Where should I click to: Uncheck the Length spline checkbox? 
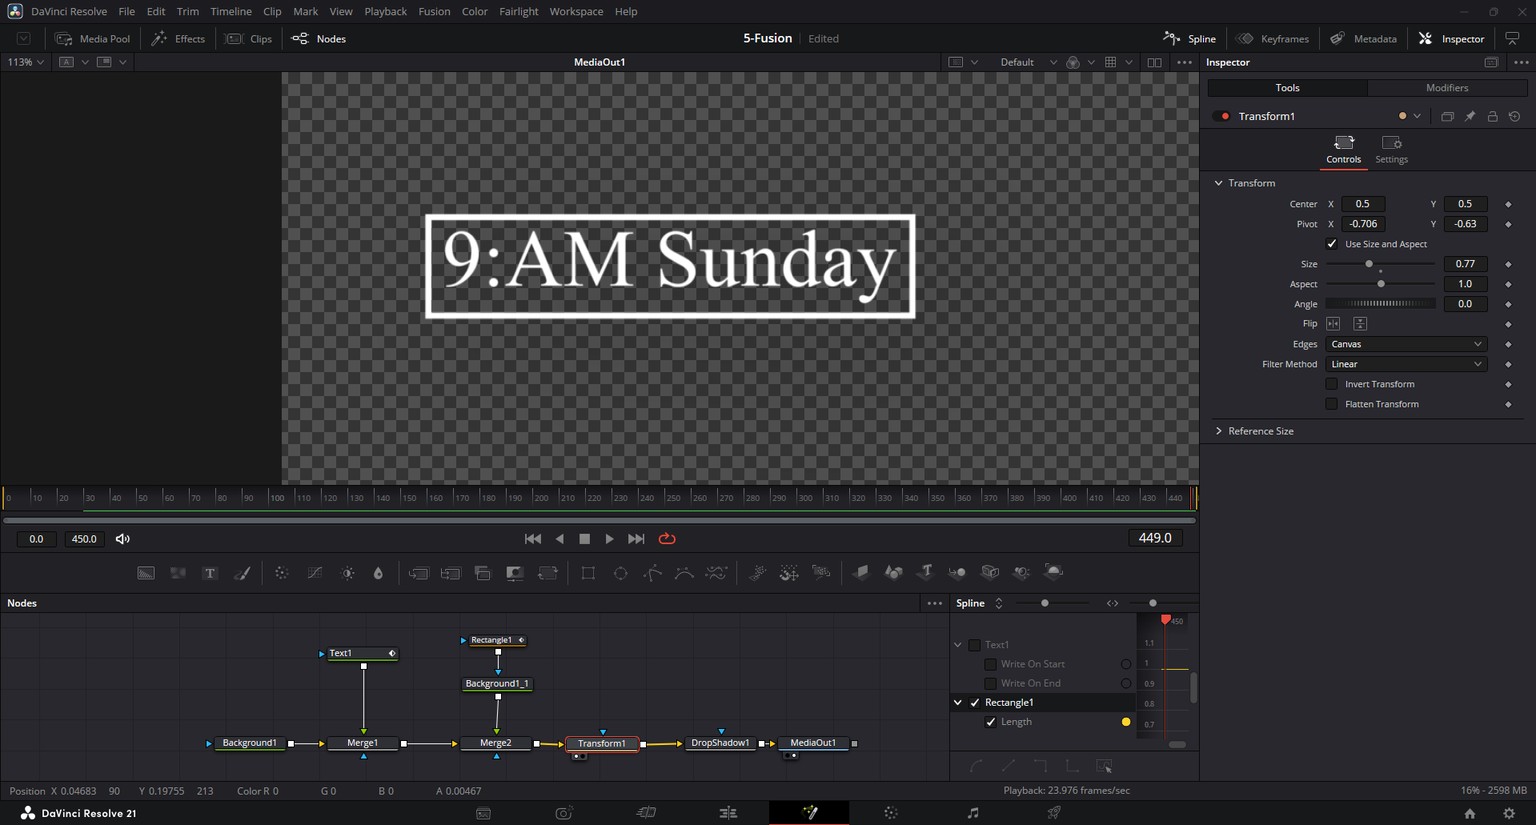991,722
